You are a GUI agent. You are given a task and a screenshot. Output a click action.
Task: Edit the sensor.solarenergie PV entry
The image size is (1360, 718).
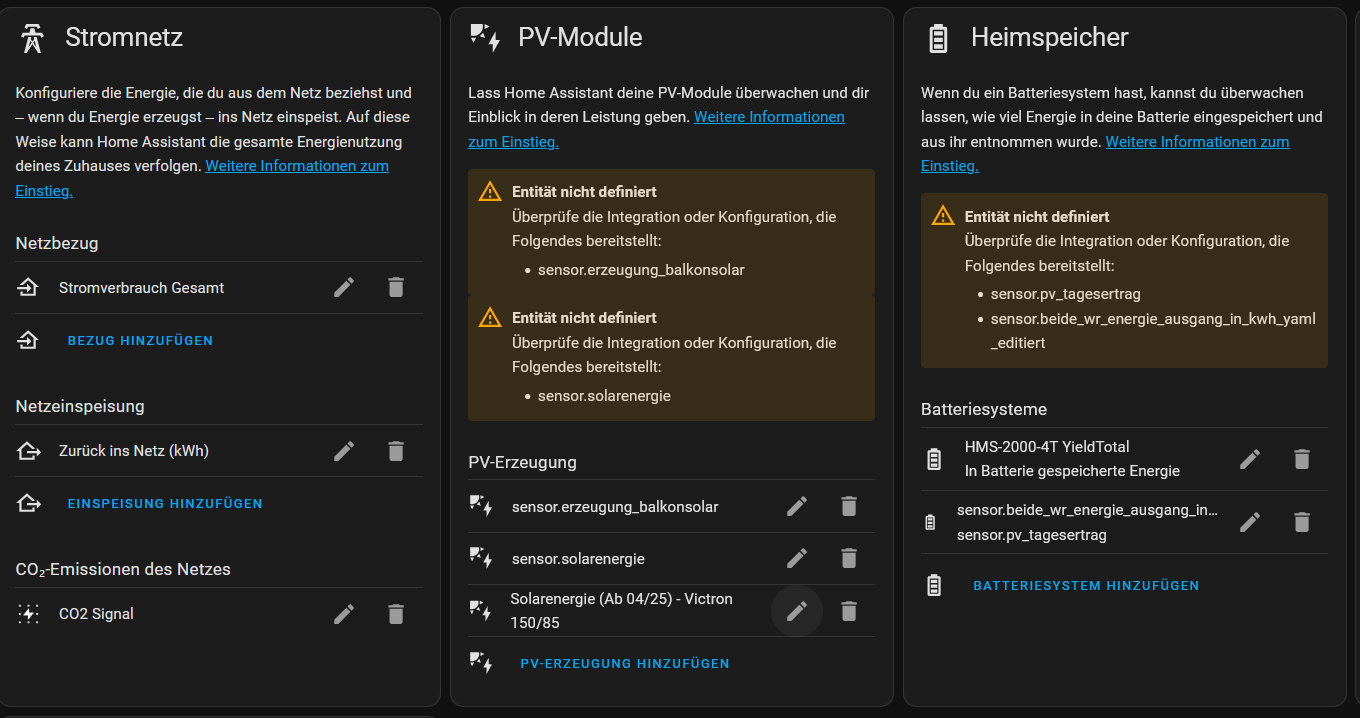pos(797,559)
